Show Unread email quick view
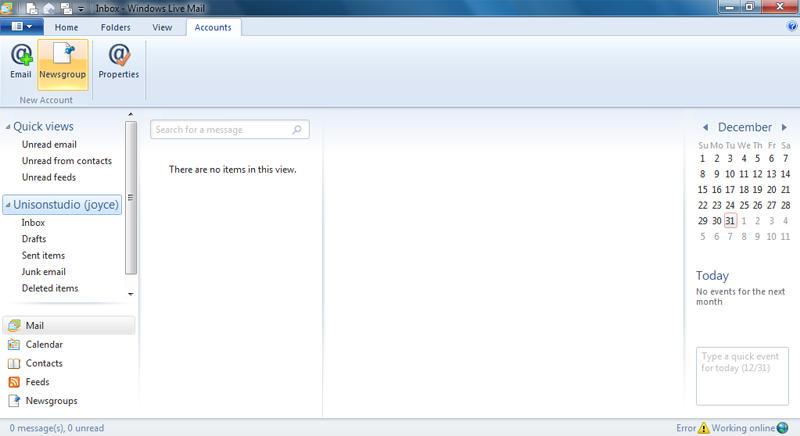This screenshot has height=436, width=800. 49,144
